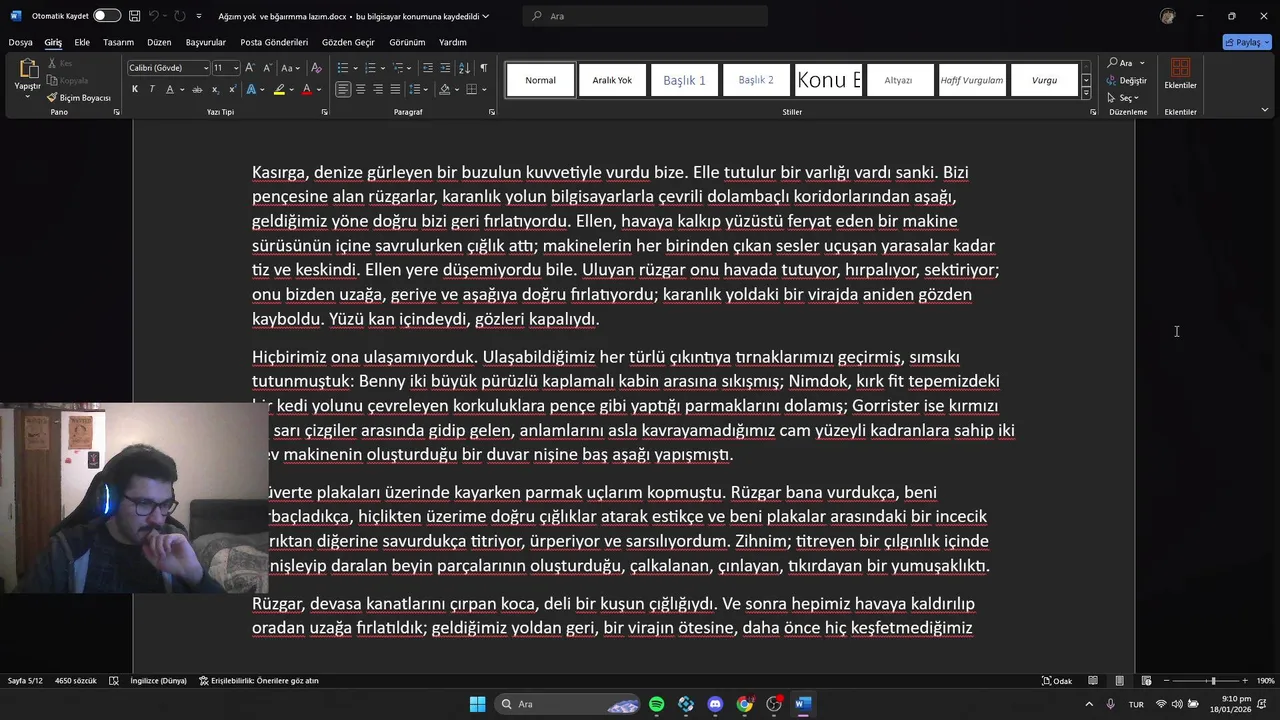Open the Seç (Select) dropdown
This screenshot has width=1280, height=720.
click(x=1124, y=98)
